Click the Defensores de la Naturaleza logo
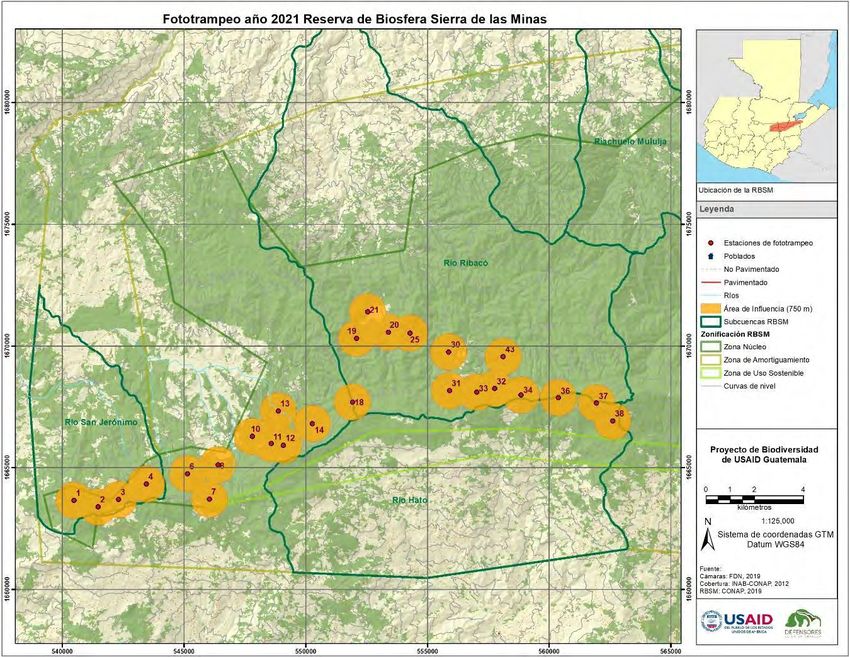 809,624
